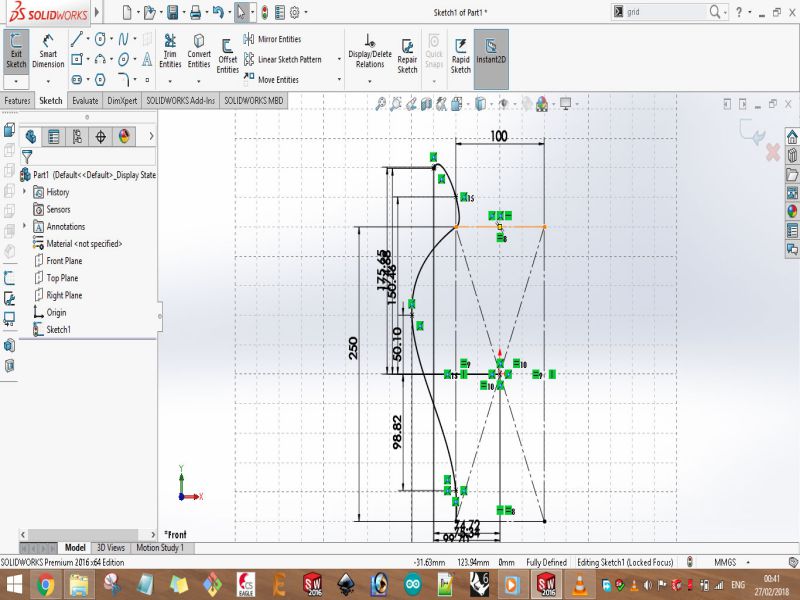This screenshot has height=600, width=800.
Task: Click the feature tree filter icon
Action: click(27, 156)
